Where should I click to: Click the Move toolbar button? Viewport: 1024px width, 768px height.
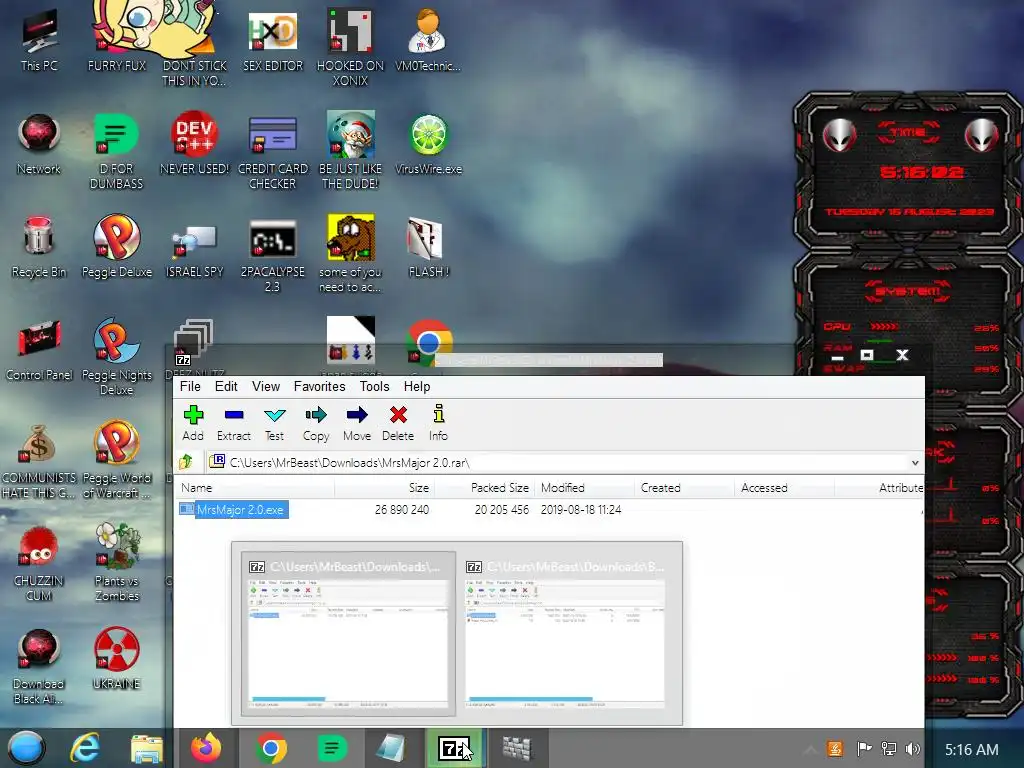[x=357, y=423]
